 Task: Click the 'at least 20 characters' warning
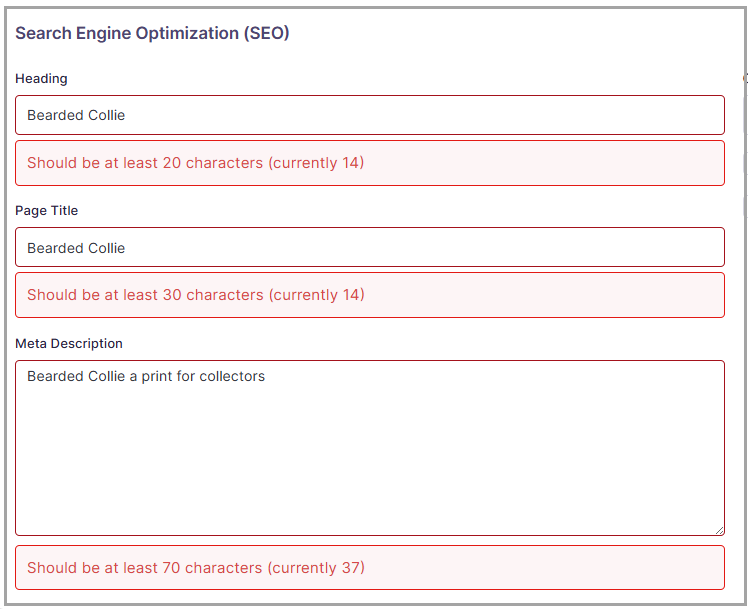pyautogui.click(x=370, y=163)
